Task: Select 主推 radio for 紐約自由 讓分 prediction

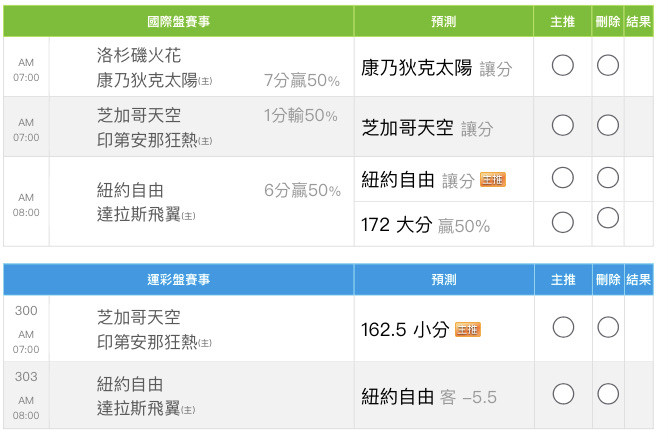Action: (x=562, y=178)
